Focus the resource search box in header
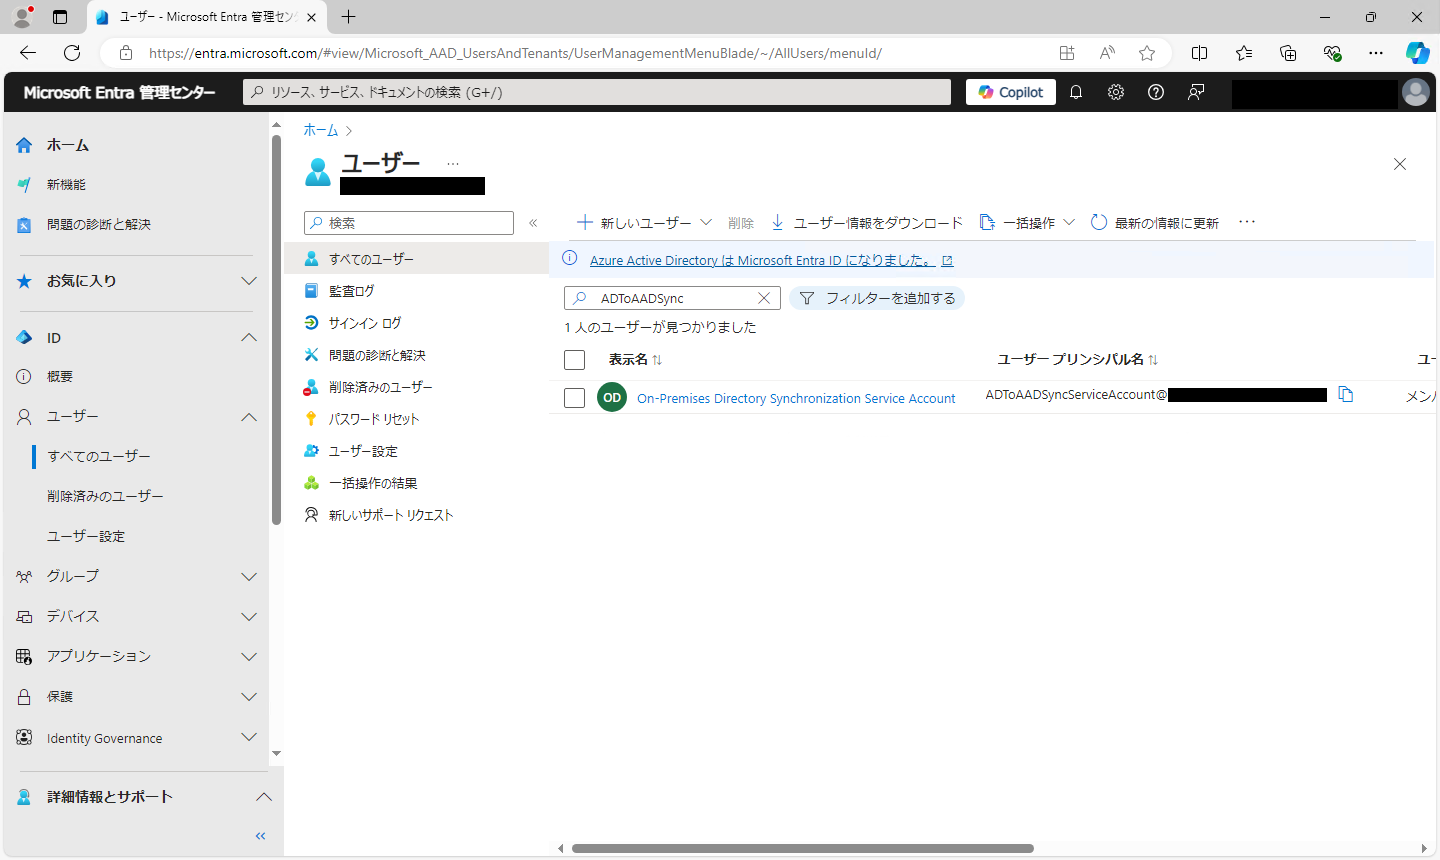This screenshot has width=1440, height=860. [x=597, y=92]
